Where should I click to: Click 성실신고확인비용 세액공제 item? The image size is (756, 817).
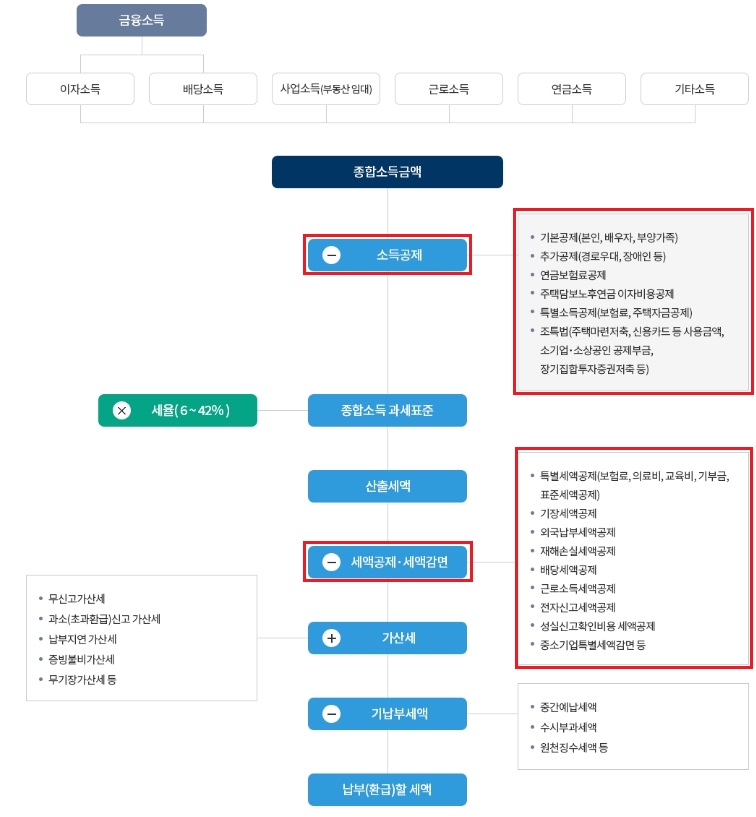coord(598,626)
